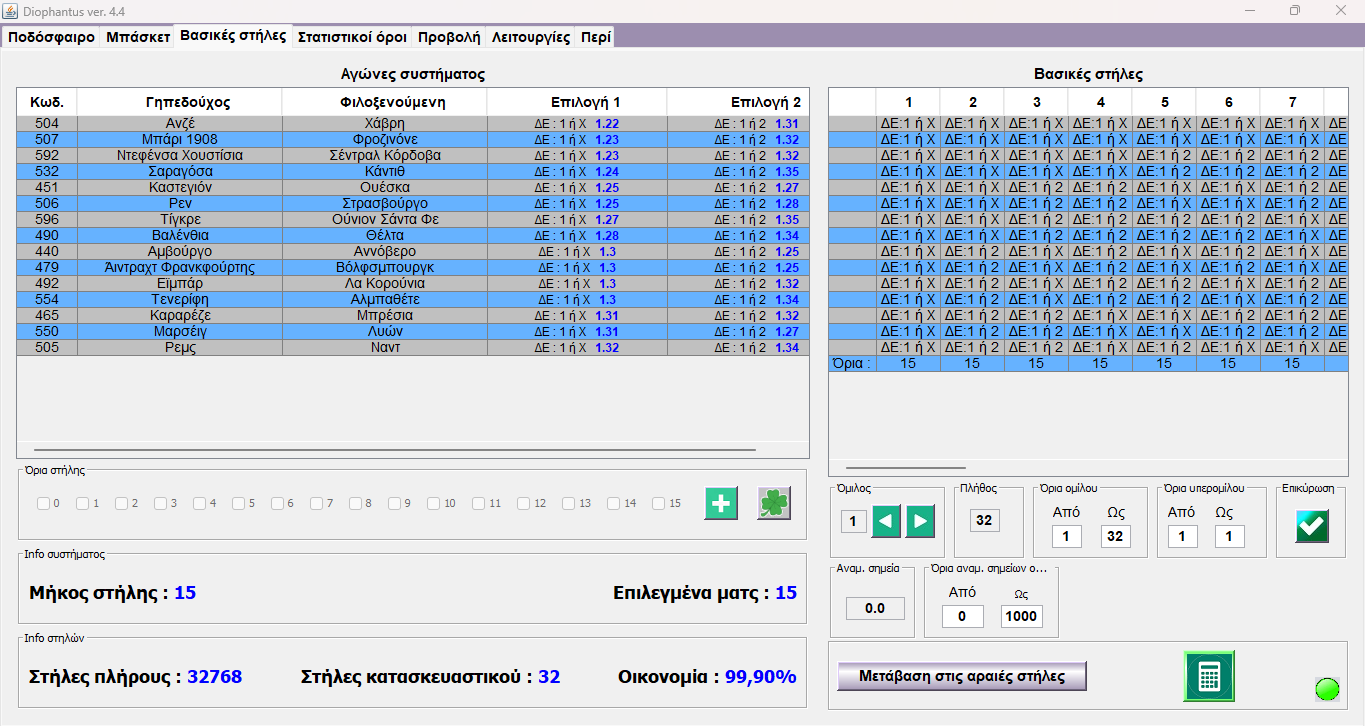This screenshot has height=726, width=1365.
Task: Click the green validation checkmark icon
Action: (1311, 526)
